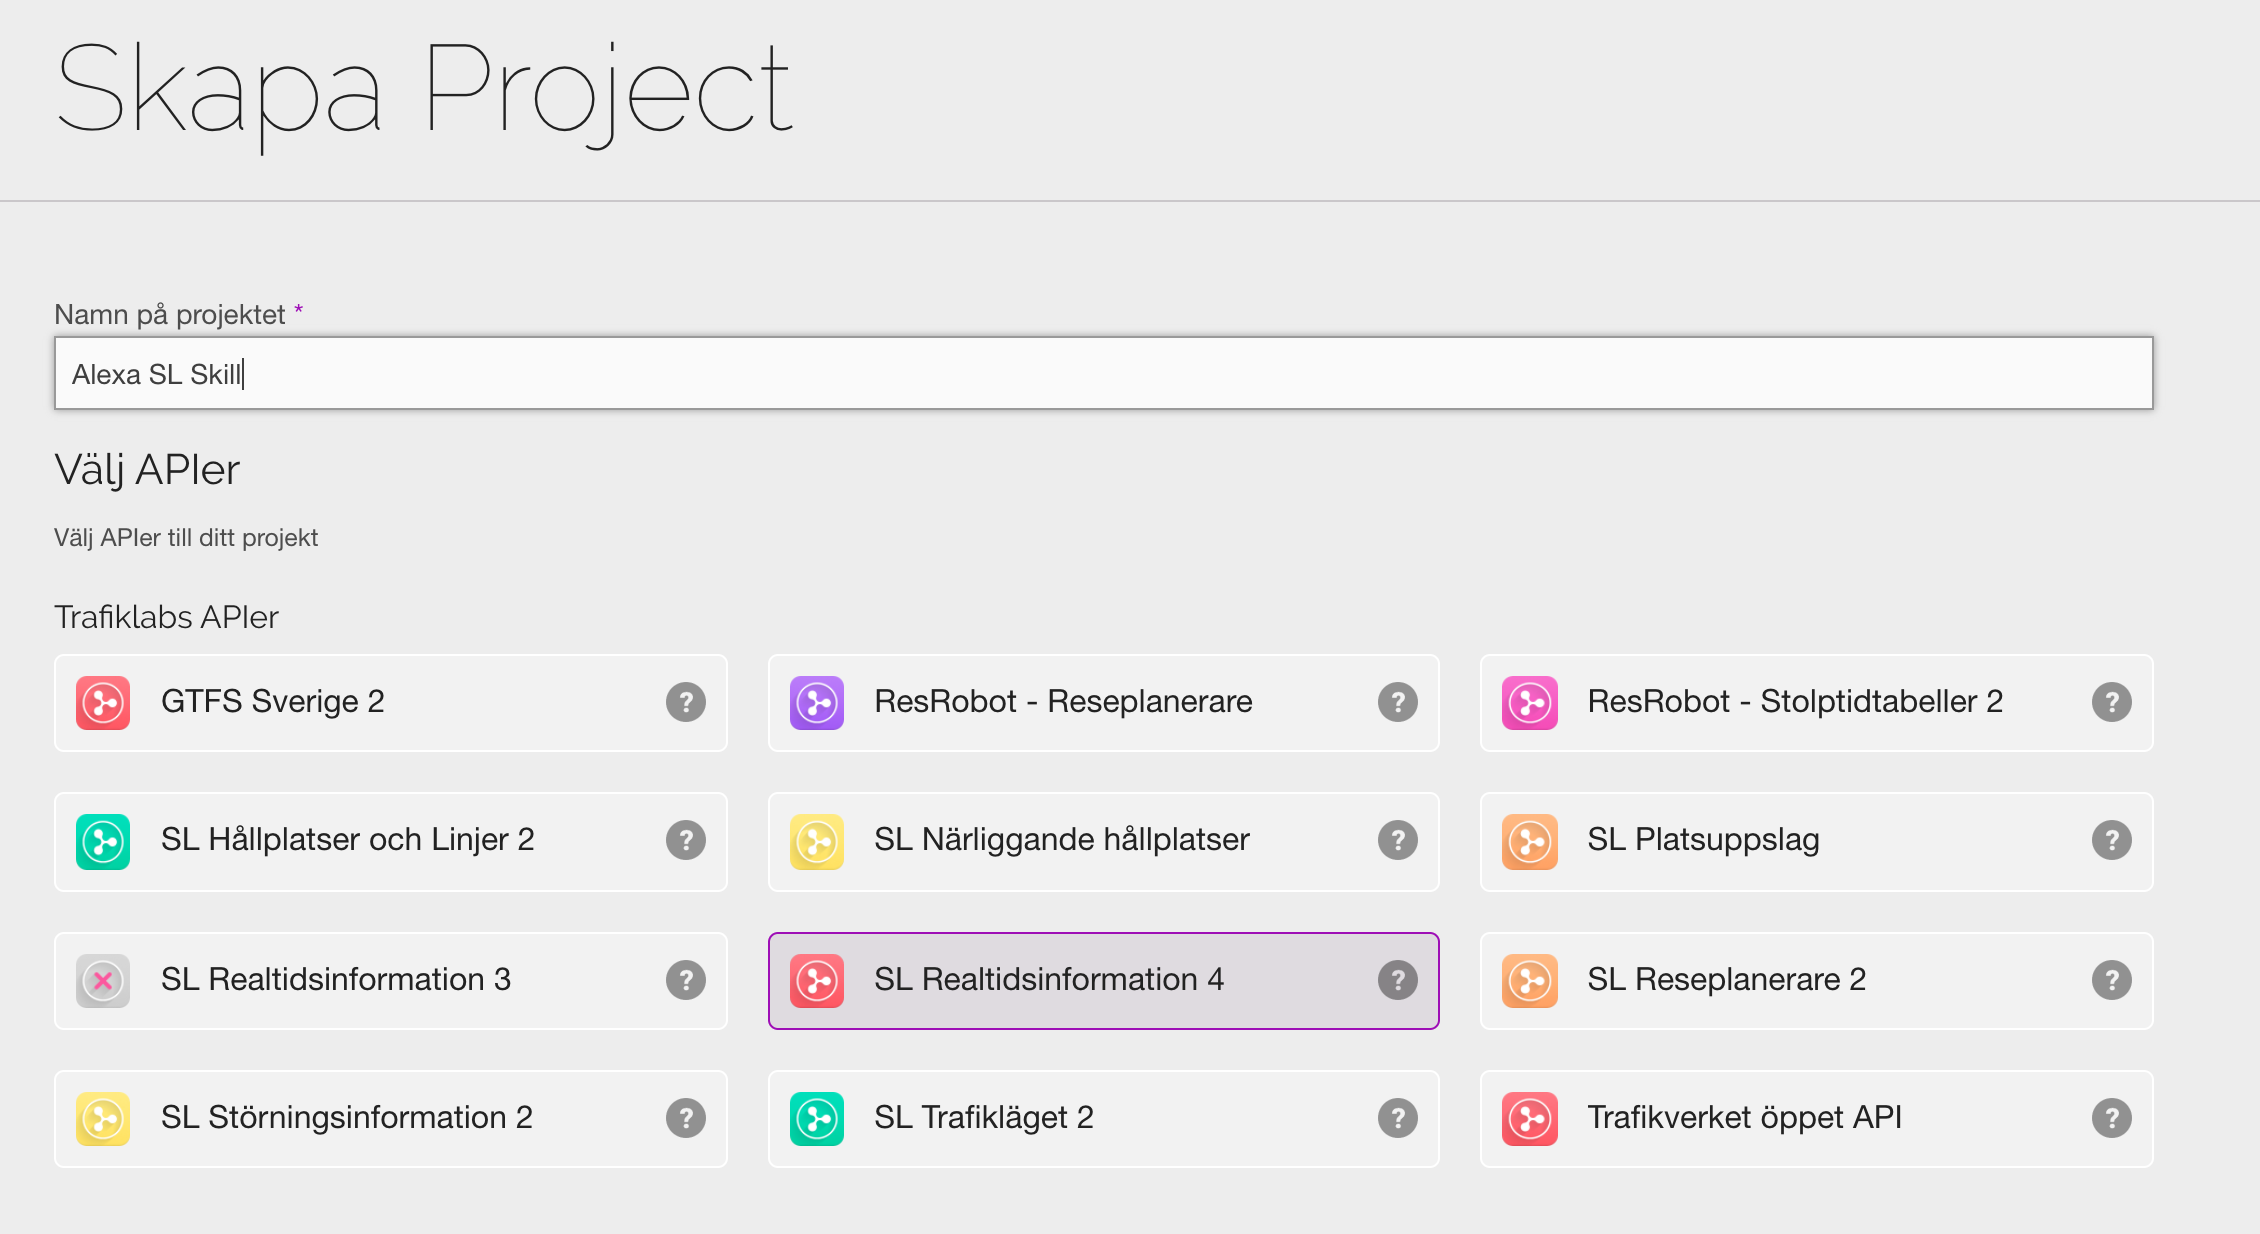Click the red Trafikverket öppet API icon
This screenshot has width=2260, height=1234.
1529,1118
